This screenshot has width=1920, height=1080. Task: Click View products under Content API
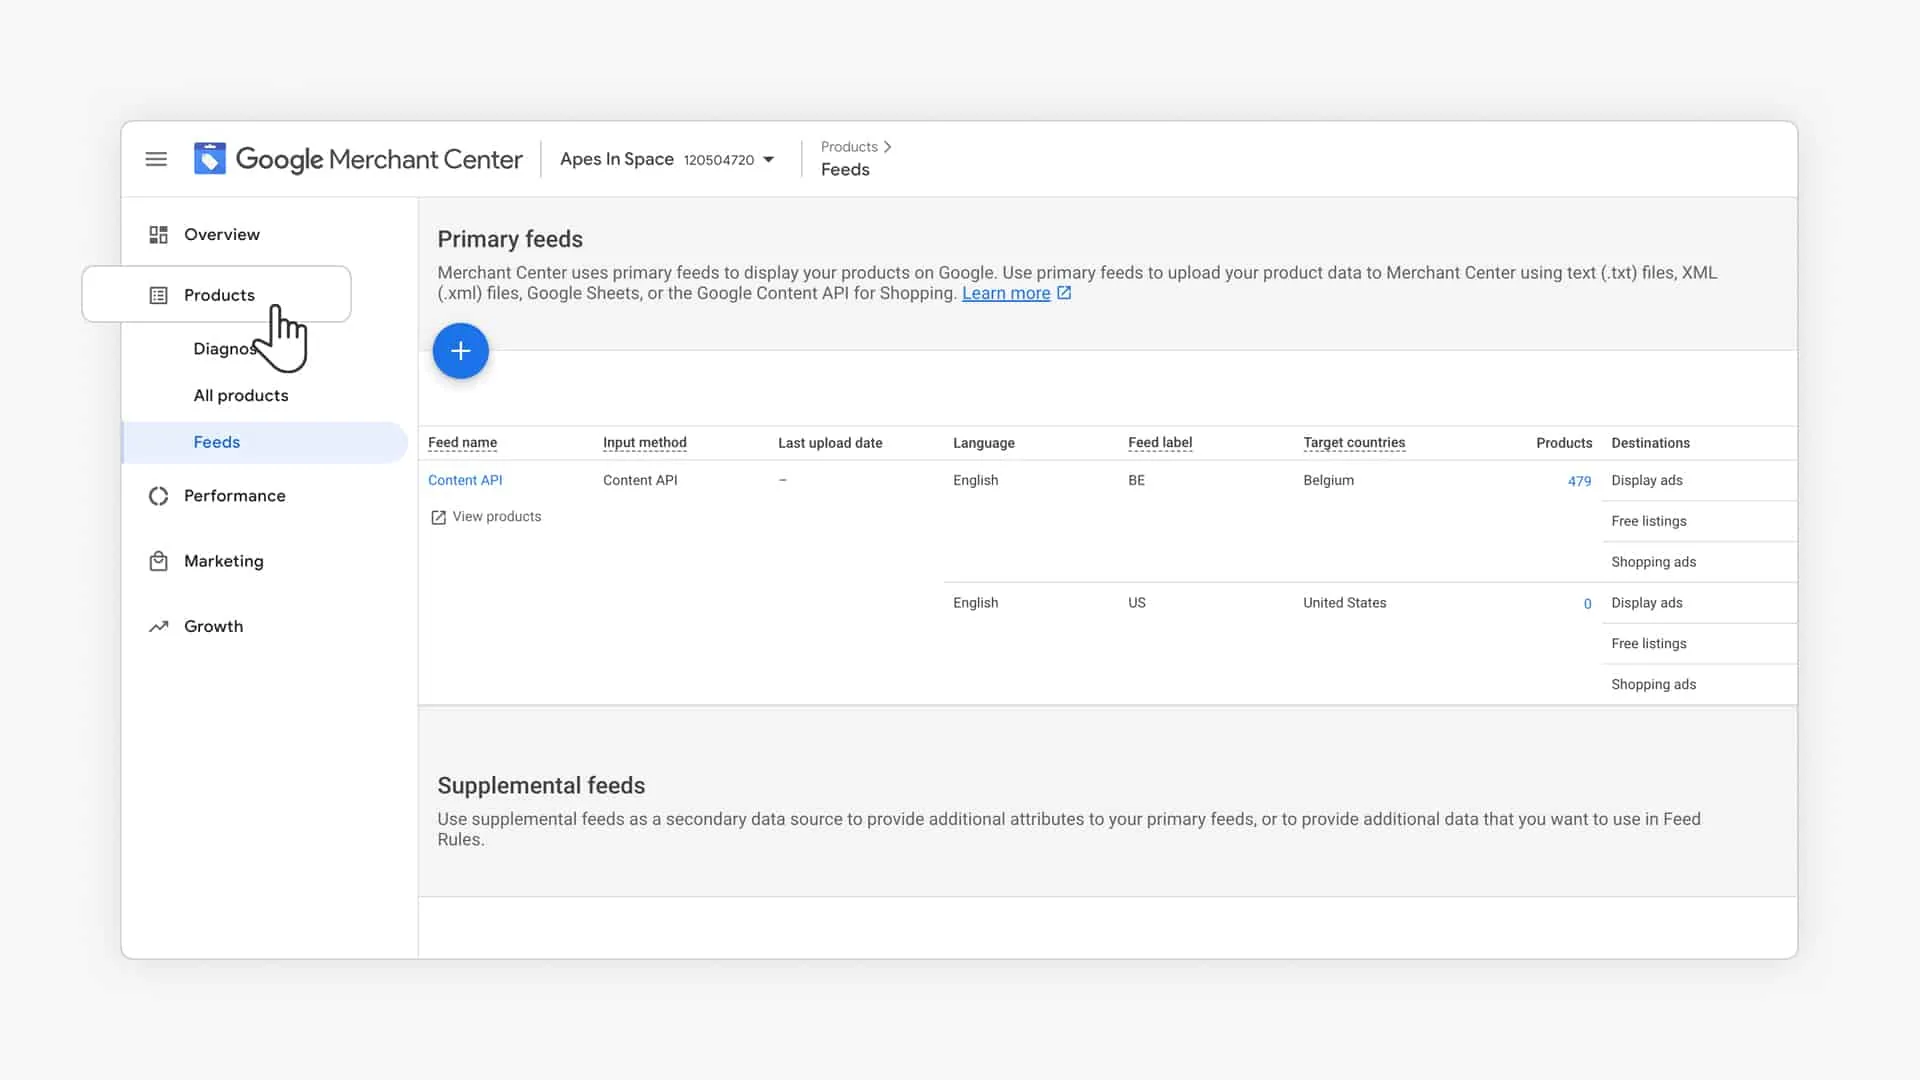tap(496, 517)
